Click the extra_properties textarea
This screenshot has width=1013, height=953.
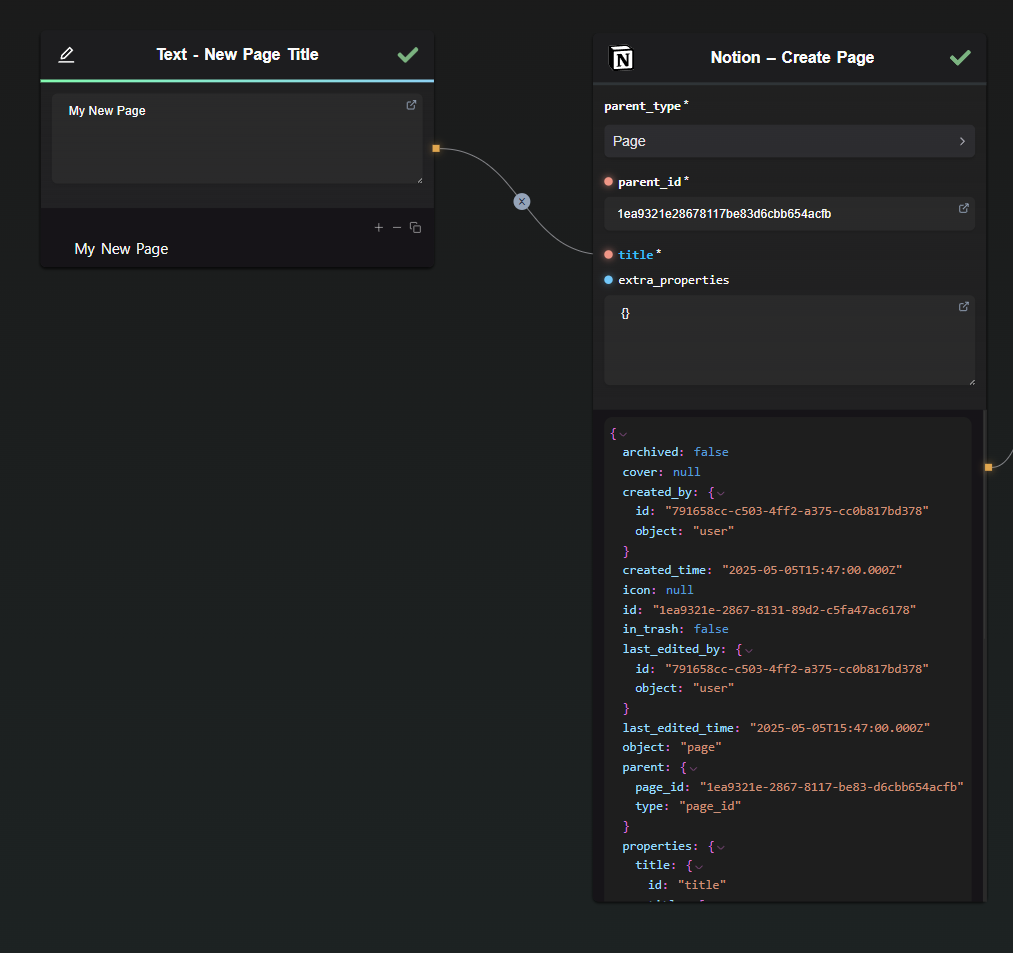pos(789,340)
